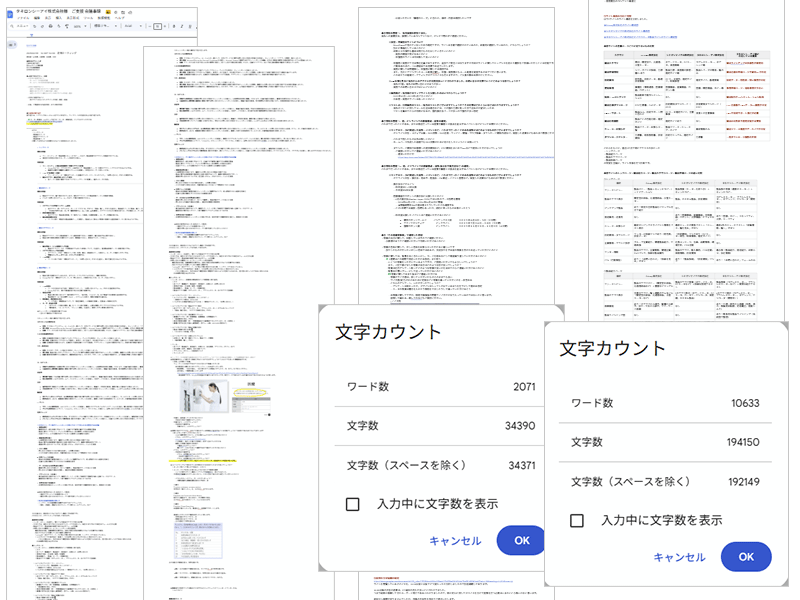Image resolution: width=800 pixels, height=600 pixels.
Task: Toggle italic formatting in the toolbar
Action: 181,25
